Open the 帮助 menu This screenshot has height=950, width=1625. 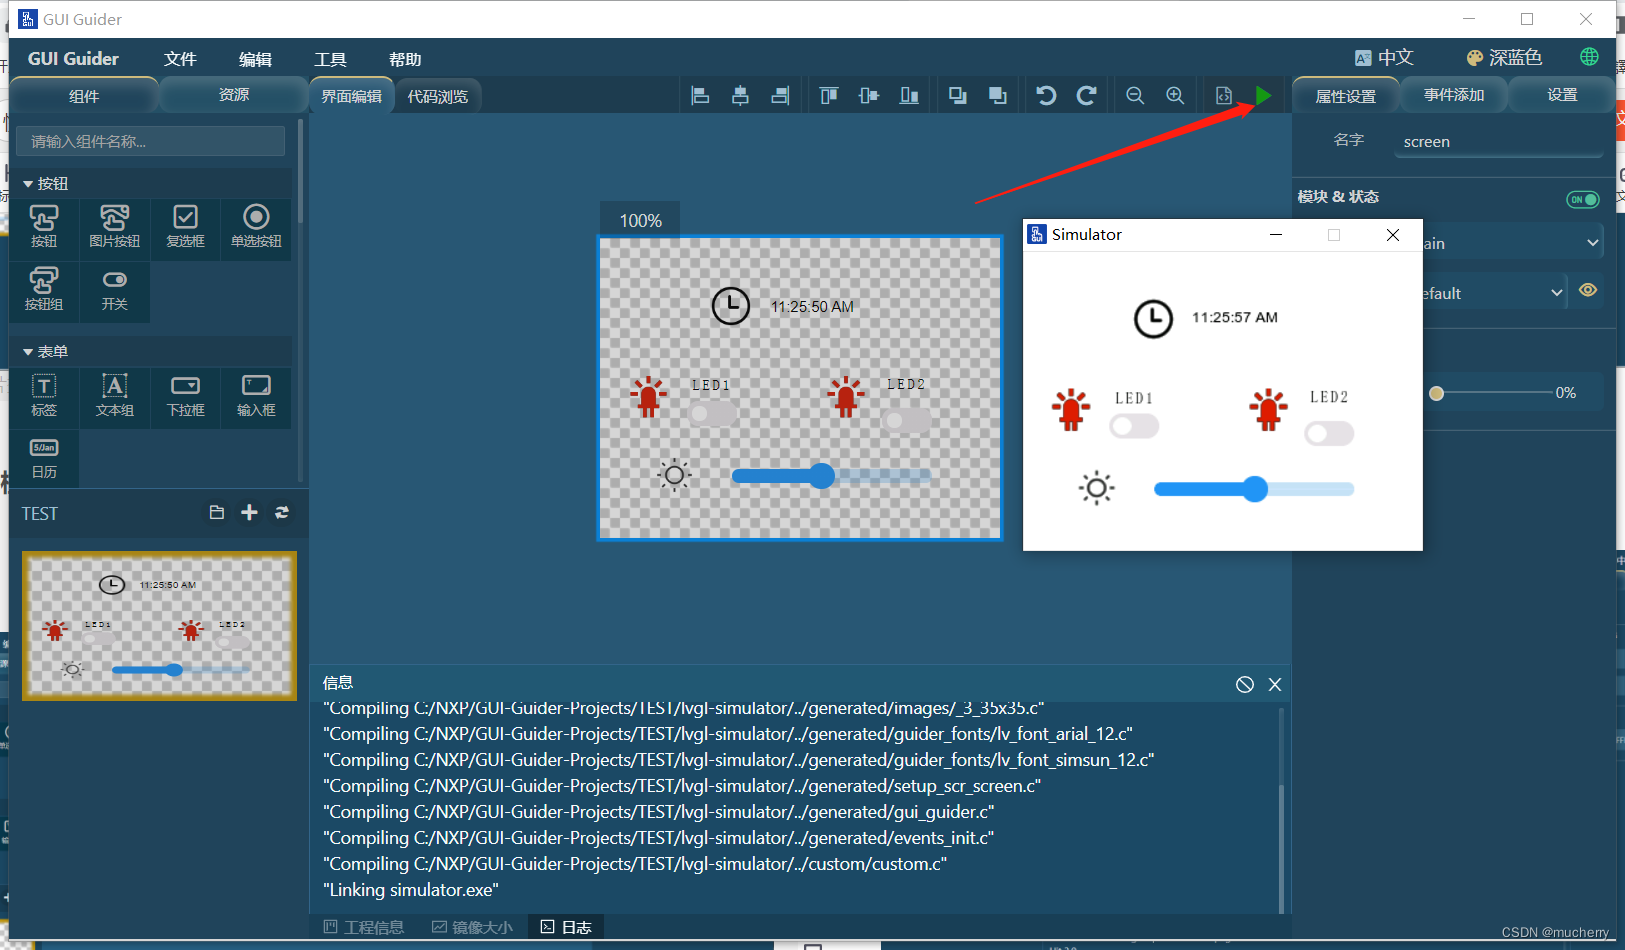405,59
